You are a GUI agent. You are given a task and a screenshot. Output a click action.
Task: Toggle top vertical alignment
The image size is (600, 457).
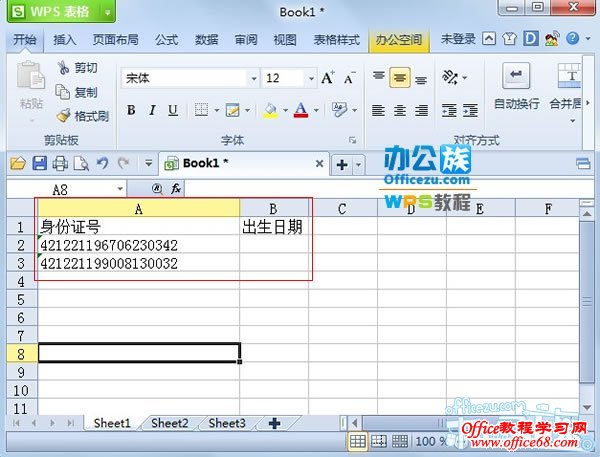pyautogui.click(x=378, y=76)
